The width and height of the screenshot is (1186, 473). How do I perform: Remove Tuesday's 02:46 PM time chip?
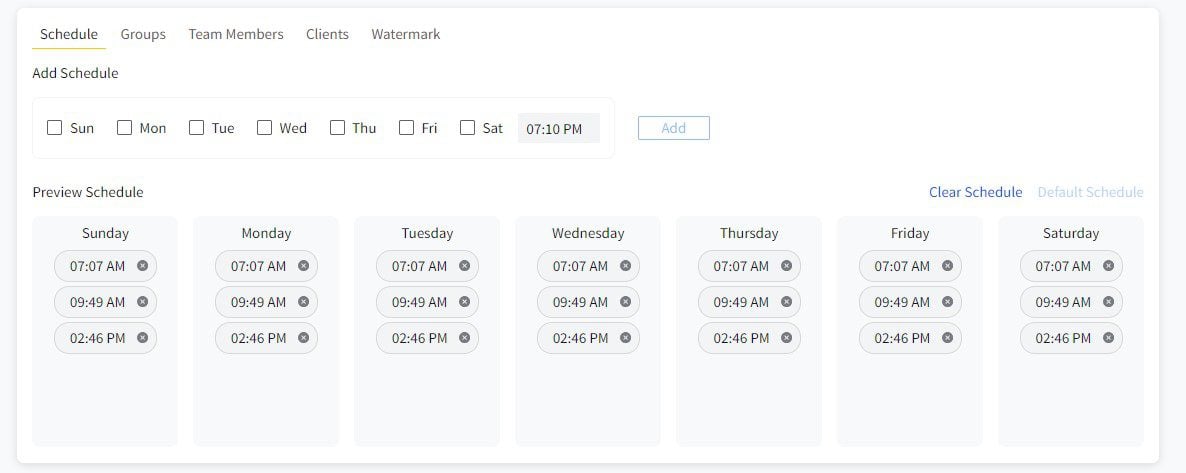point(464,338)
